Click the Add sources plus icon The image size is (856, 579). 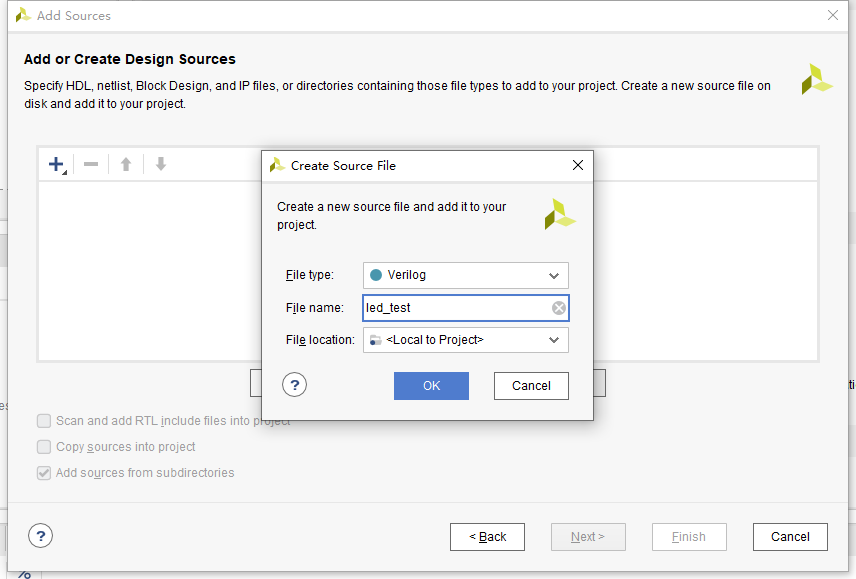click(x=56, y=164)
